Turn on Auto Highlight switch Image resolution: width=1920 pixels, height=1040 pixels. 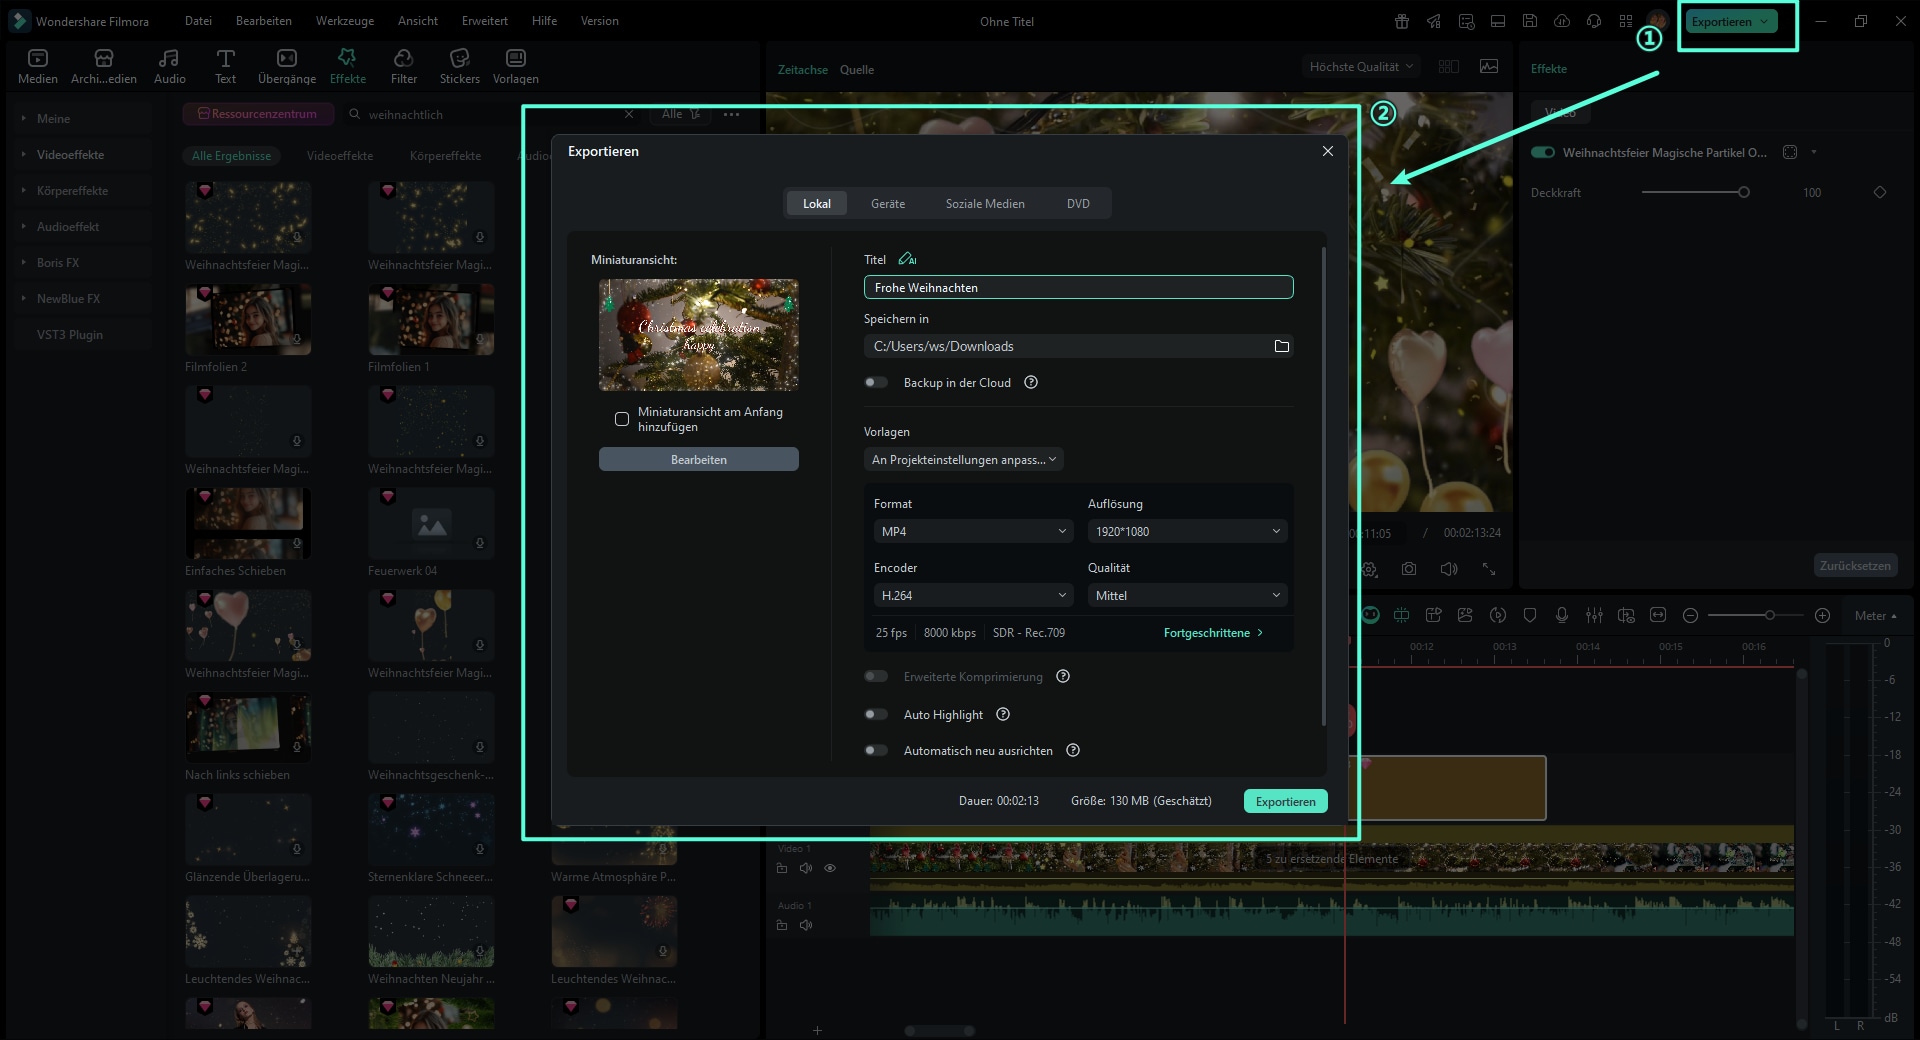[x=876, y=714]
